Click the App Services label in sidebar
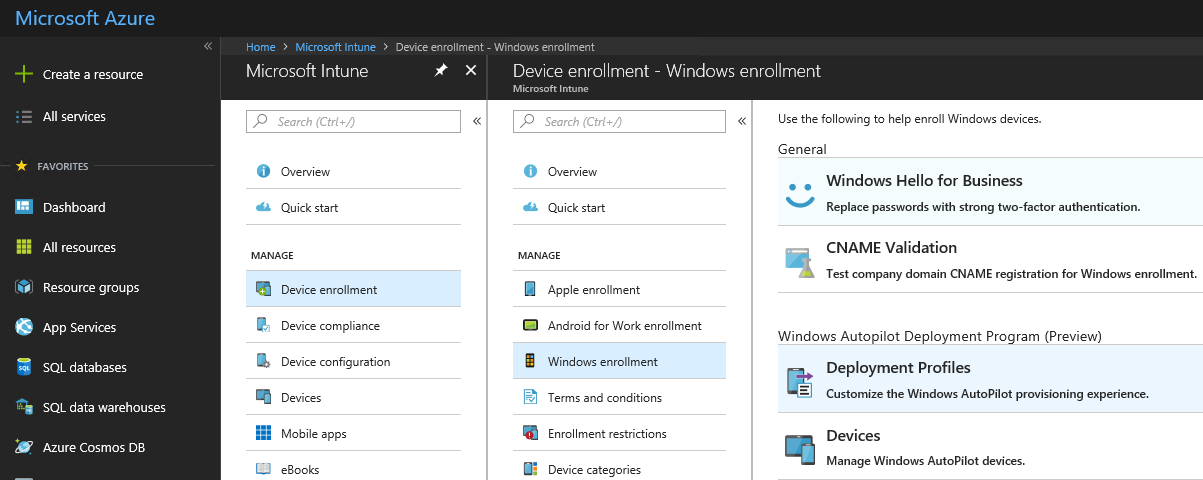Viewport: 1203px width, 480px height. coord(80,327)
